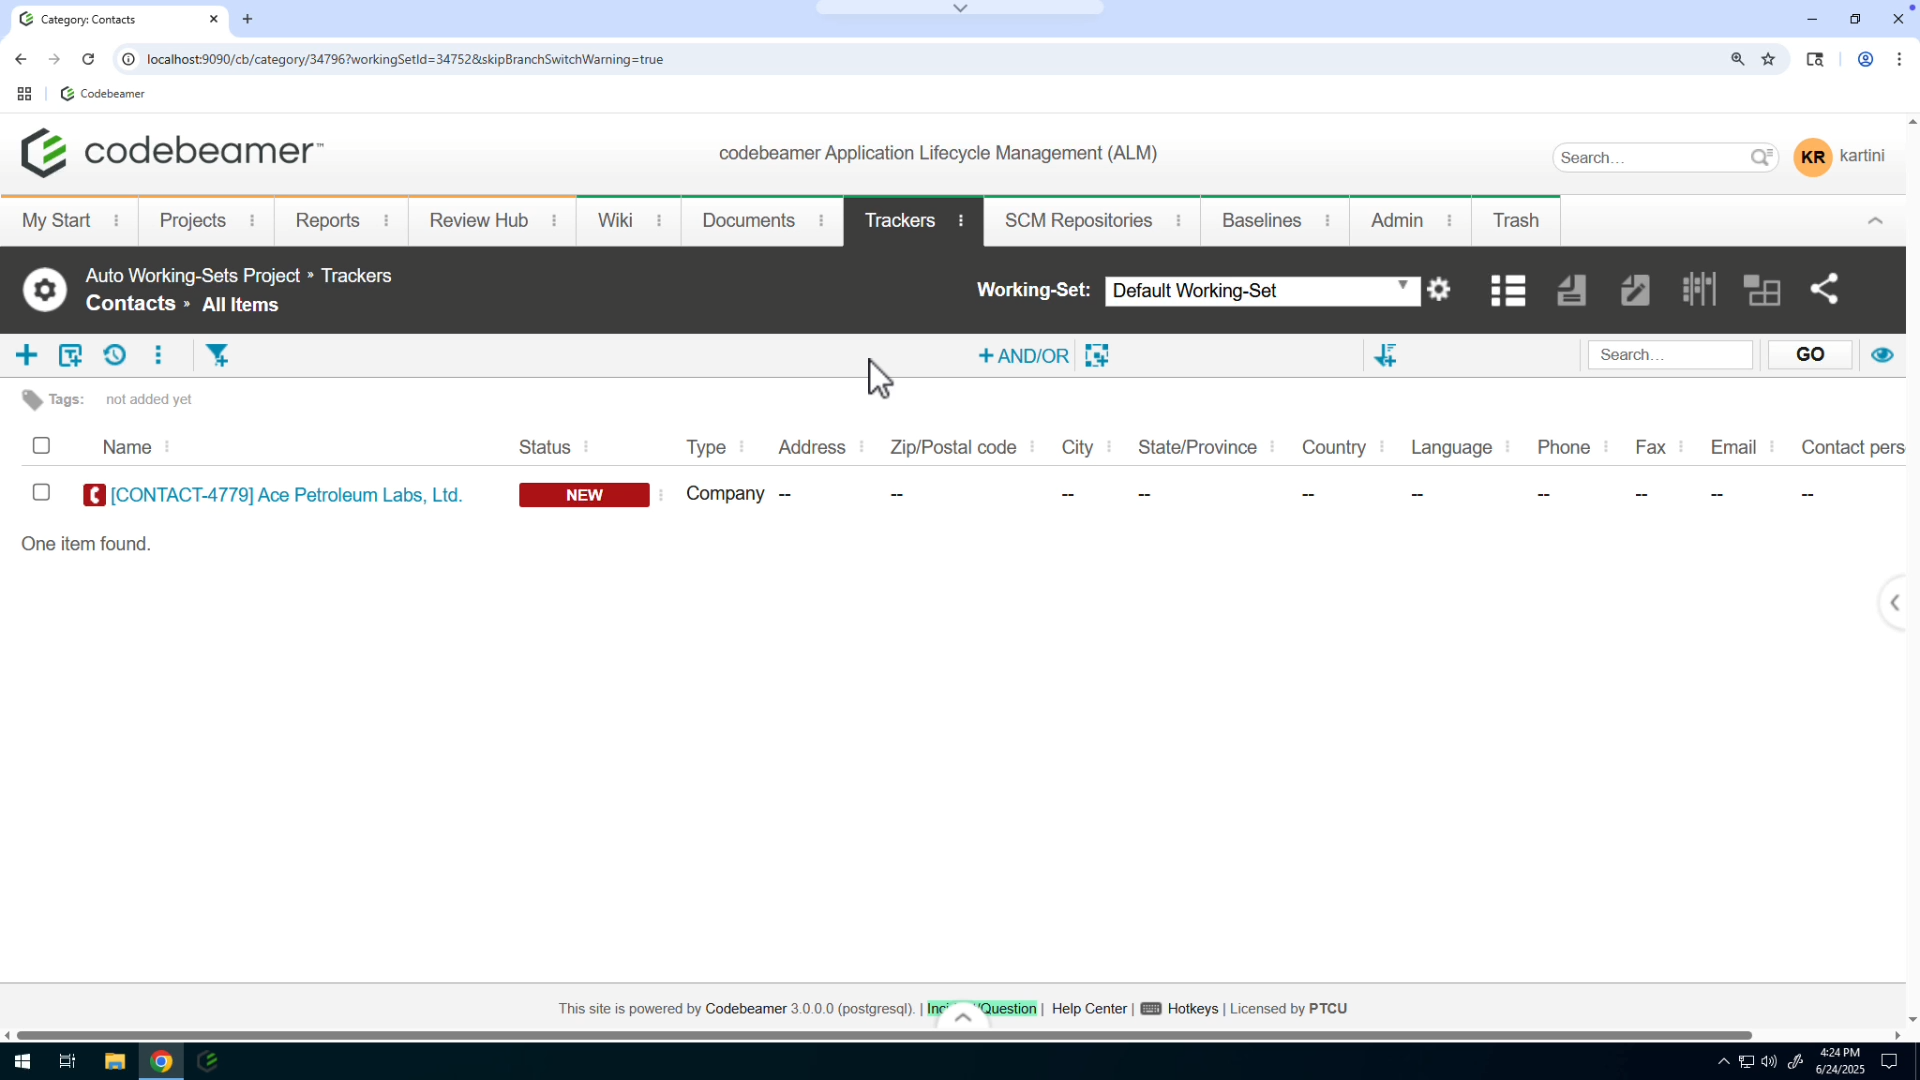
Task: Click the toolbar Search input field
Action: point(1669,355)
